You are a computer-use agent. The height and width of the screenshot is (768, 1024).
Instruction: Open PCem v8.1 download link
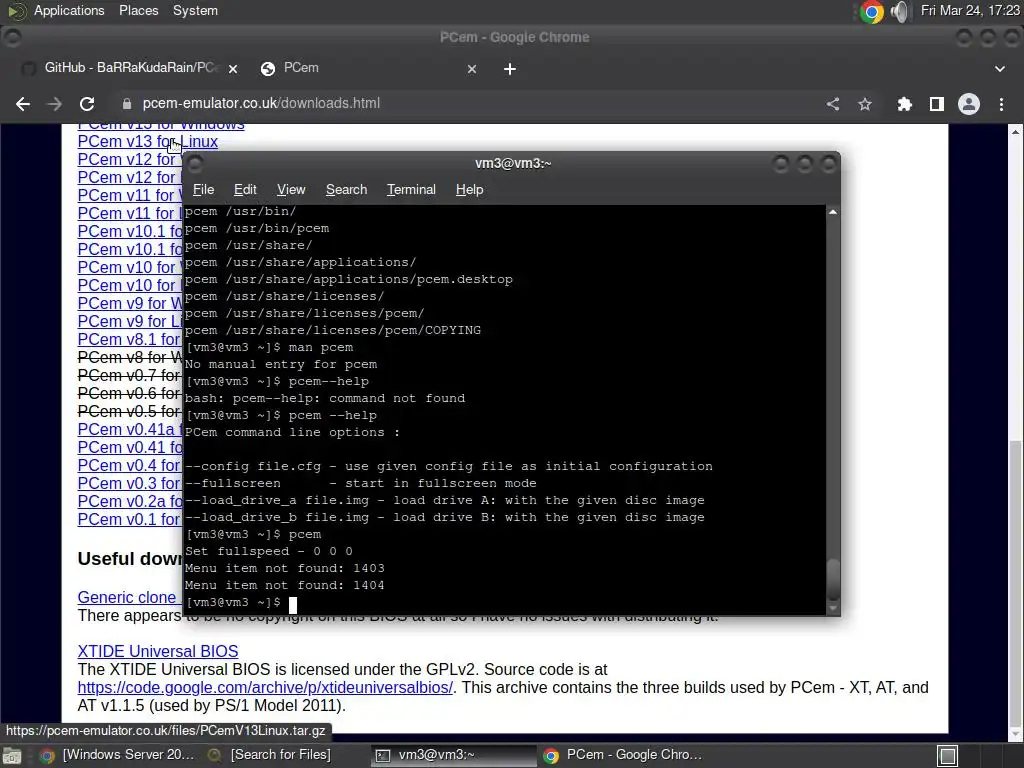[129, 340]
